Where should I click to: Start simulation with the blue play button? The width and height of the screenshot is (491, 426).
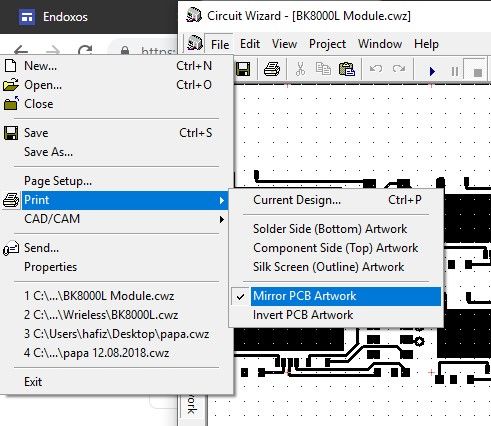point(432,71)
